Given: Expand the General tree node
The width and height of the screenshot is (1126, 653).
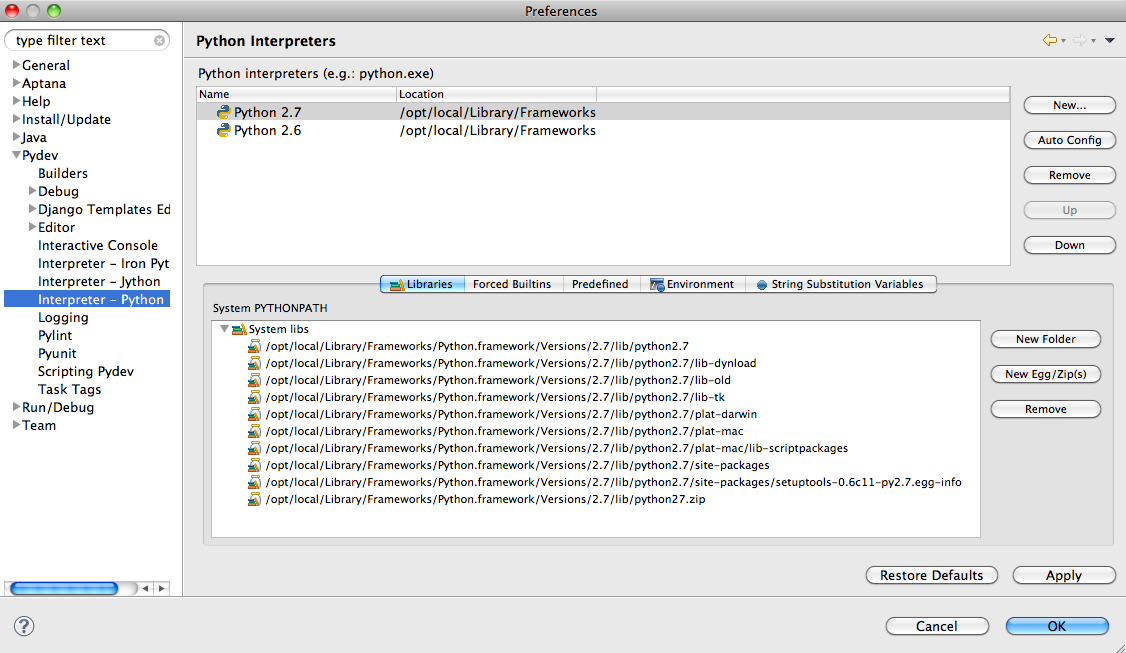Looking at the screenshot, I should tap(16, 65).
